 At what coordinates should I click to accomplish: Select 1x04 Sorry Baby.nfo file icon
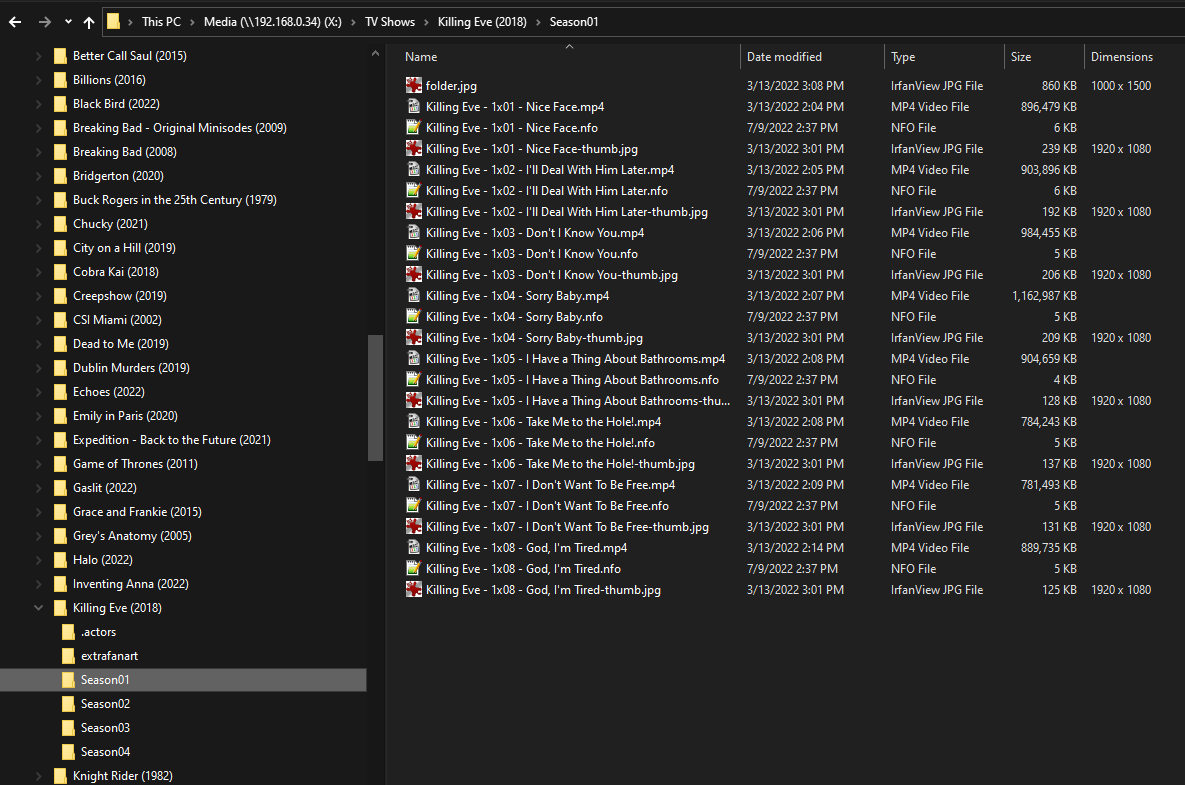coord(413,317)
